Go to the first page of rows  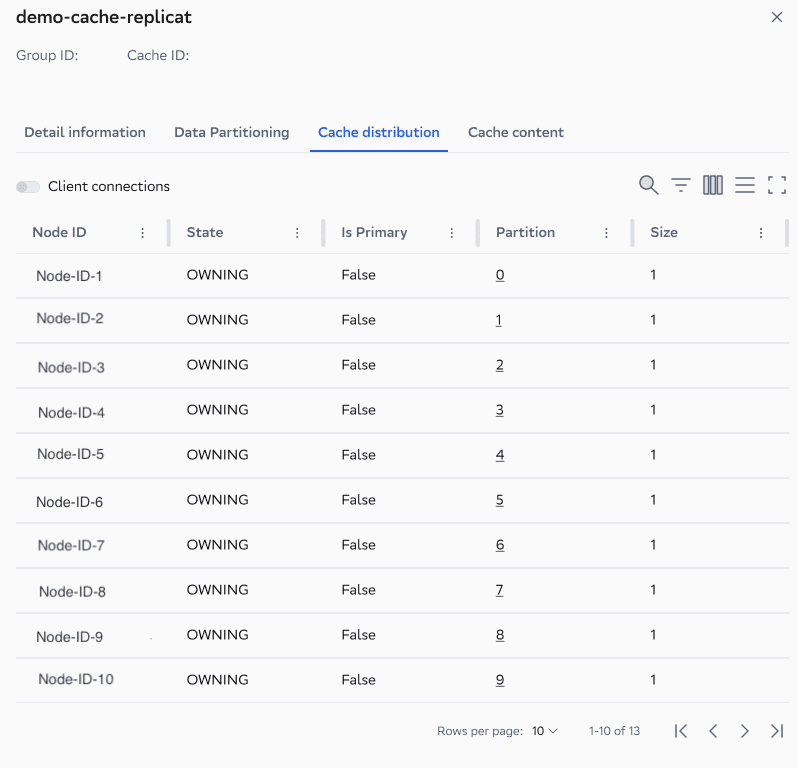tap(681, 731)
